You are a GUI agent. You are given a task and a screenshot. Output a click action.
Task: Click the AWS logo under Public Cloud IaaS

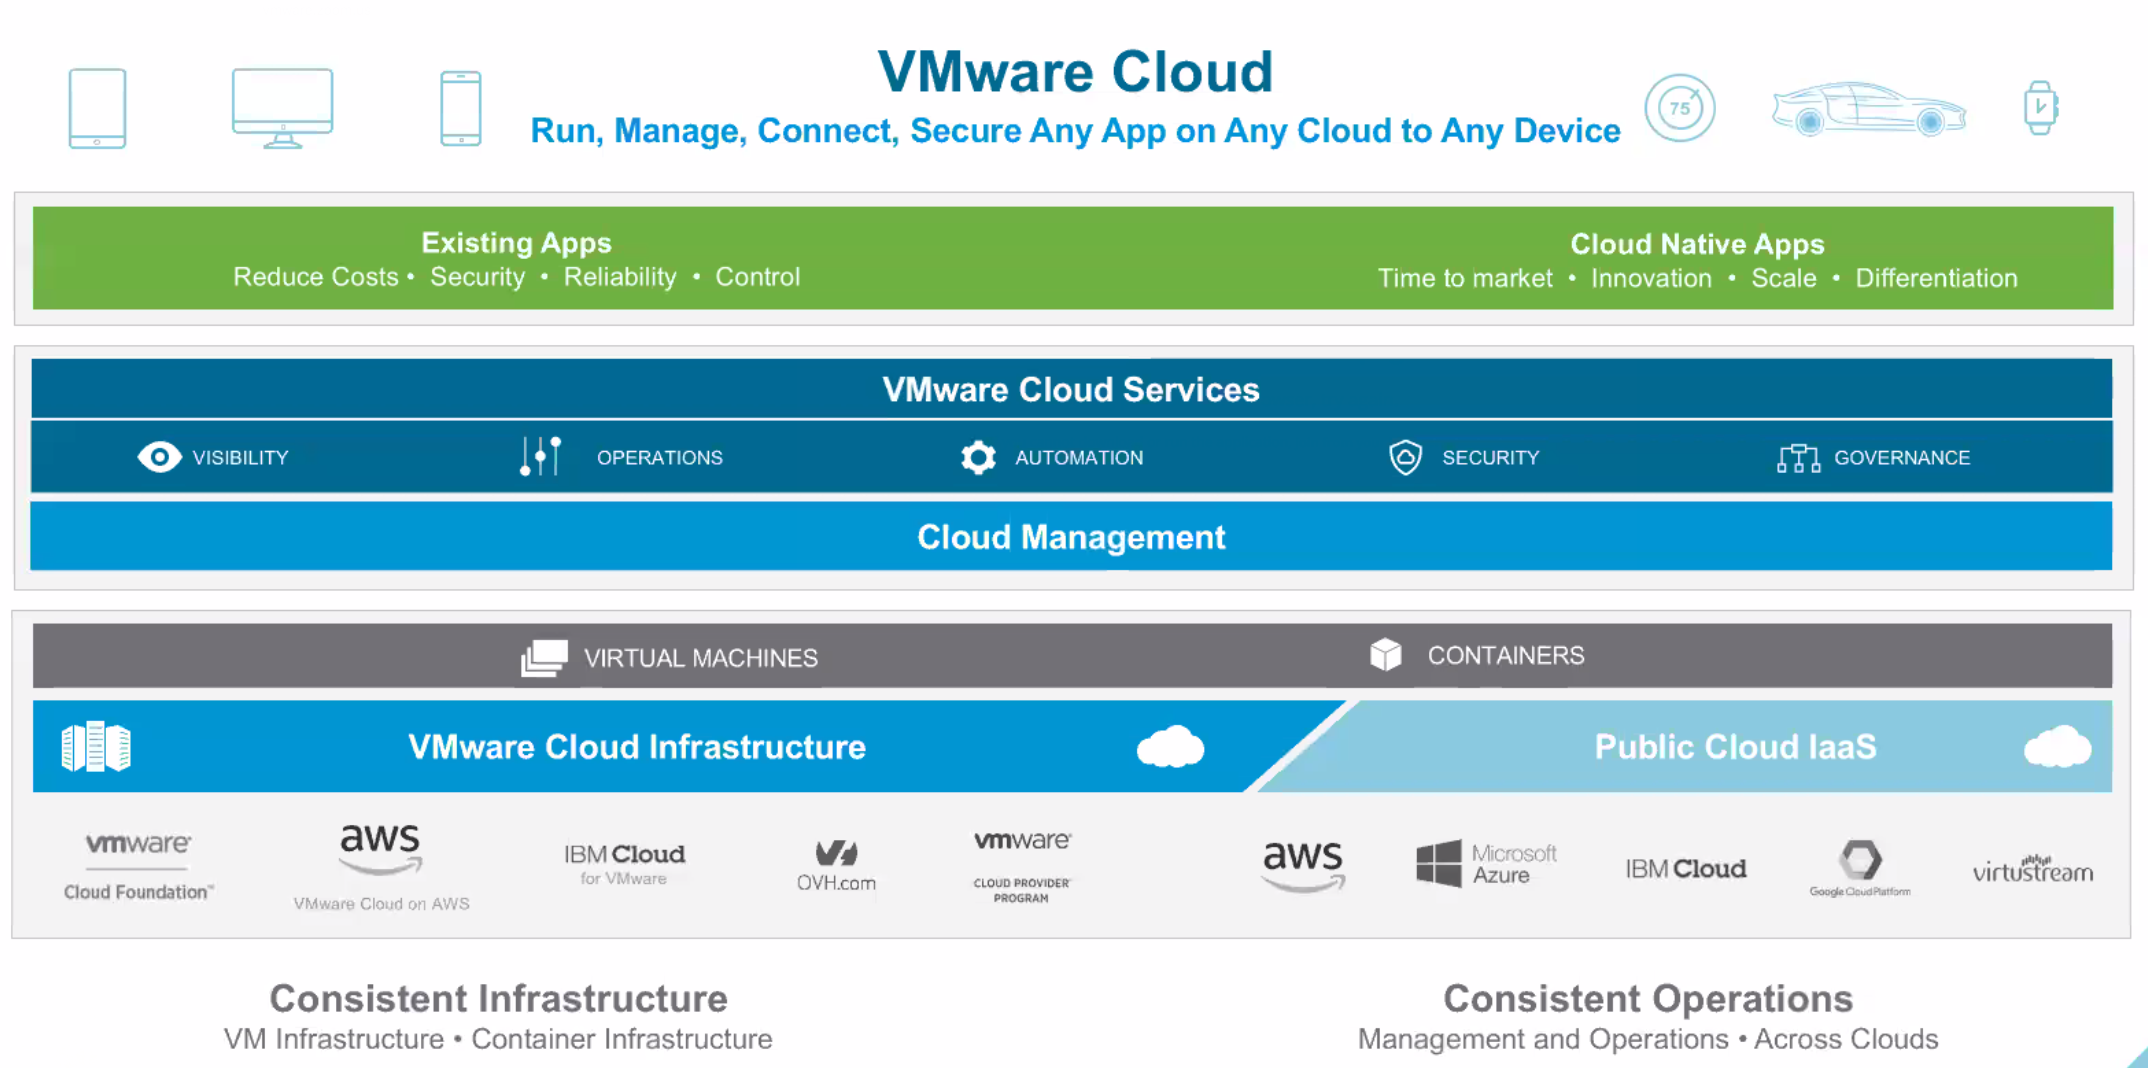(x=1303, y=866)
